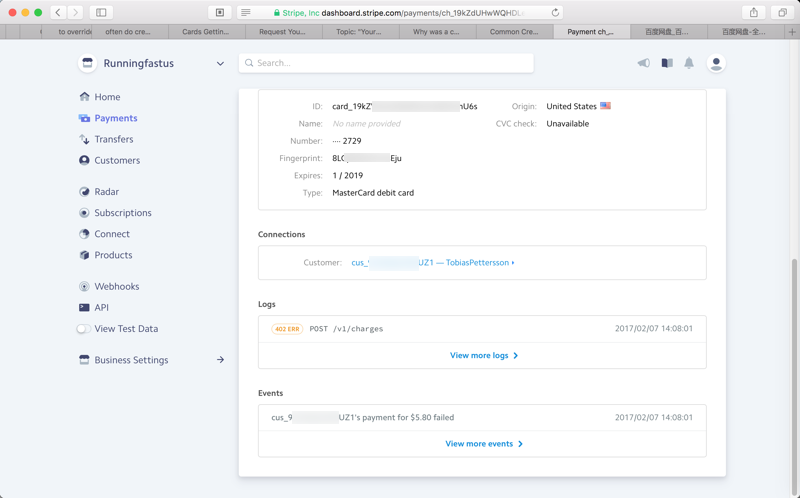Screen dimensions: 800x498
Task: Click View more logs link
Action: 484,355
